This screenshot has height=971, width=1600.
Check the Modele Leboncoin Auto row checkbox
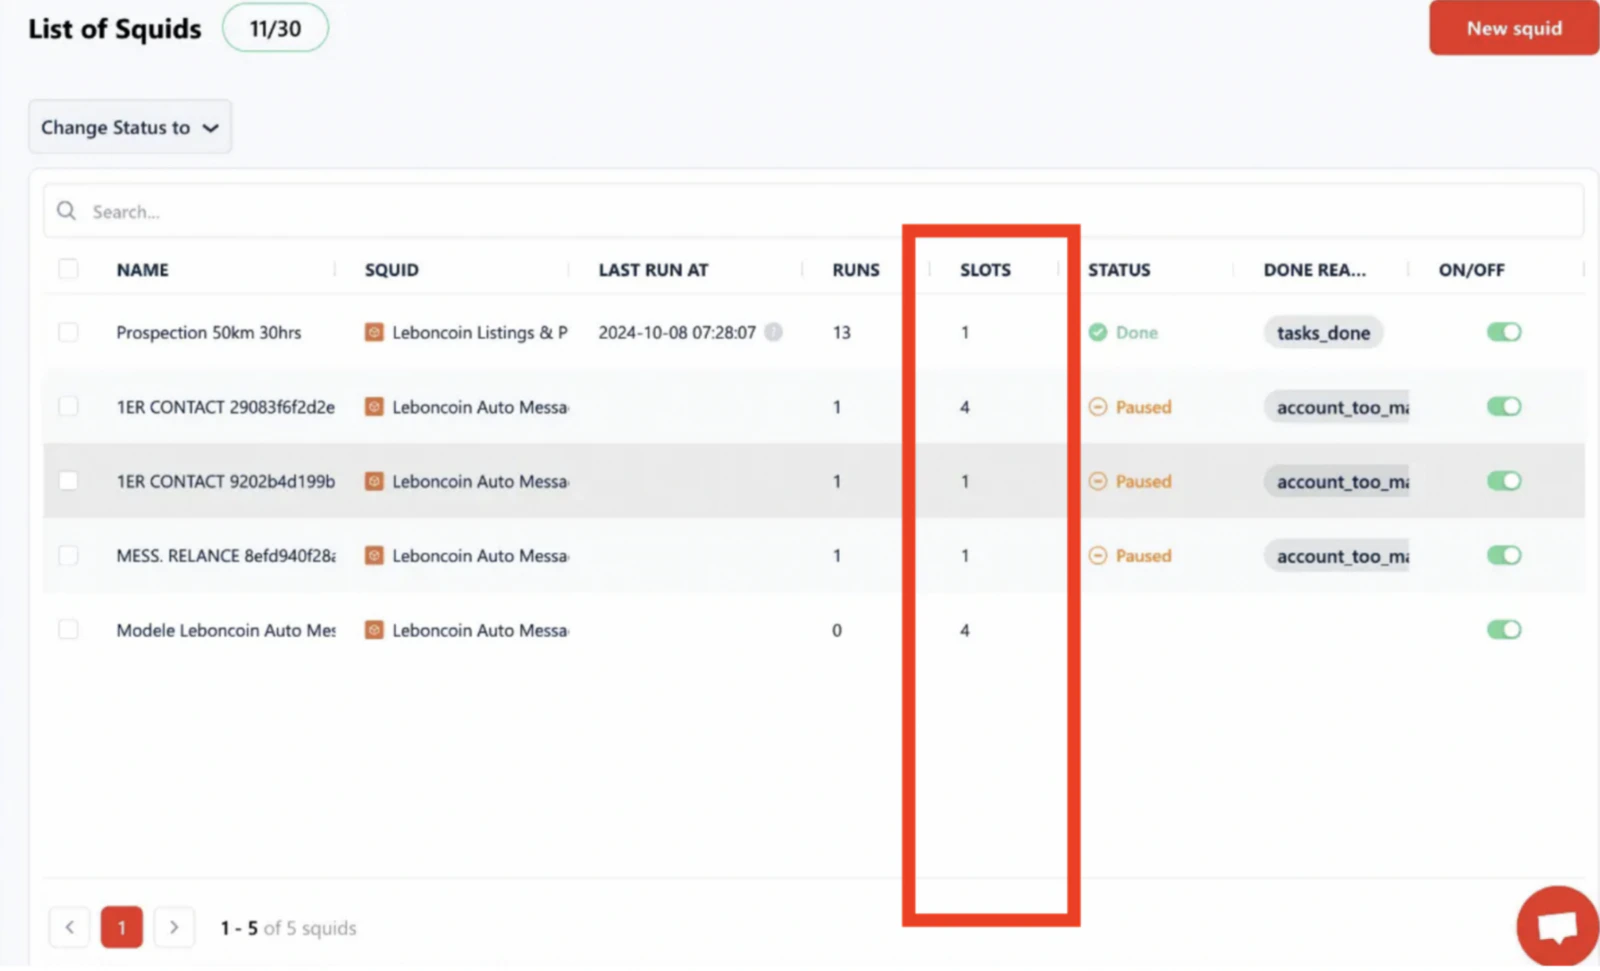[x=68, y=629]
